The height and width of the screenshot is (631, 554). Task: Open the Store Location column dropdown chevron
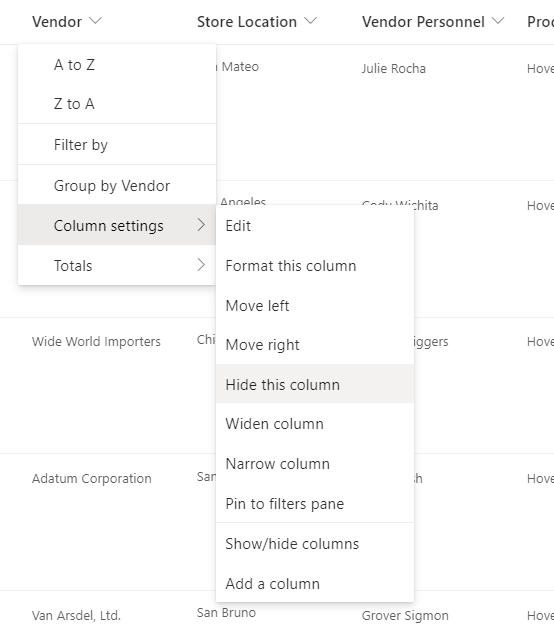(x=310, y=21)
